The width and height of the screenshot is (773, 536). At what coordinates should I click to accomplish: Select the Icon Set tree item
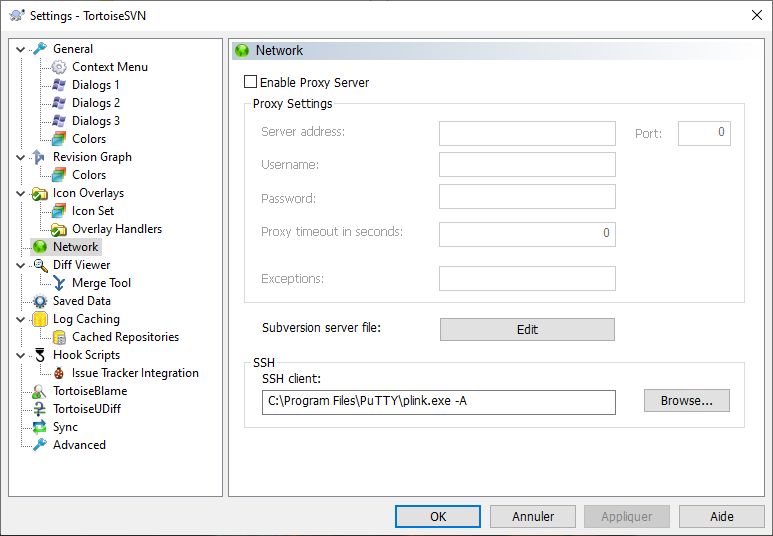(x=93, y=211)
